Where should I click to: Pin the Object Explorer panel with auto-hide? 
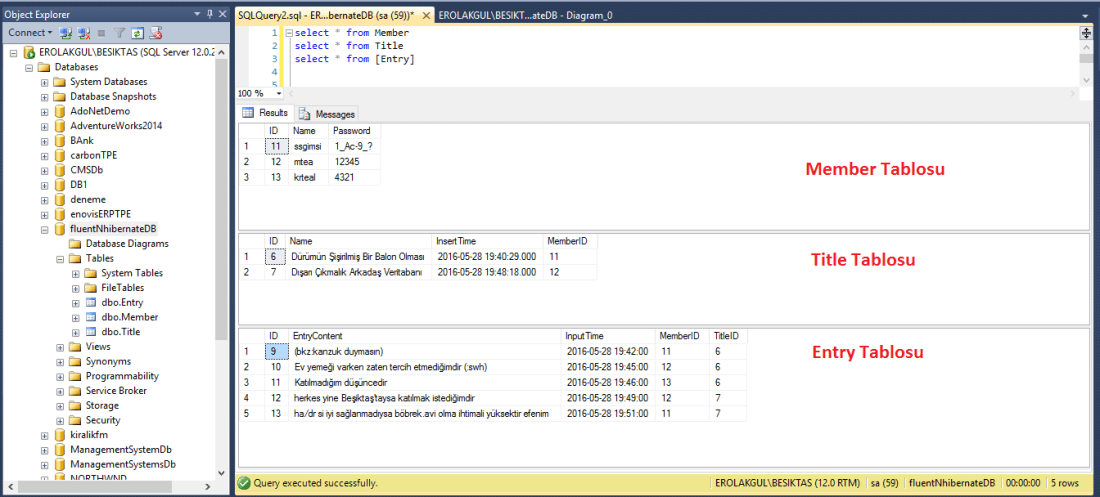(x=209, y=13)
